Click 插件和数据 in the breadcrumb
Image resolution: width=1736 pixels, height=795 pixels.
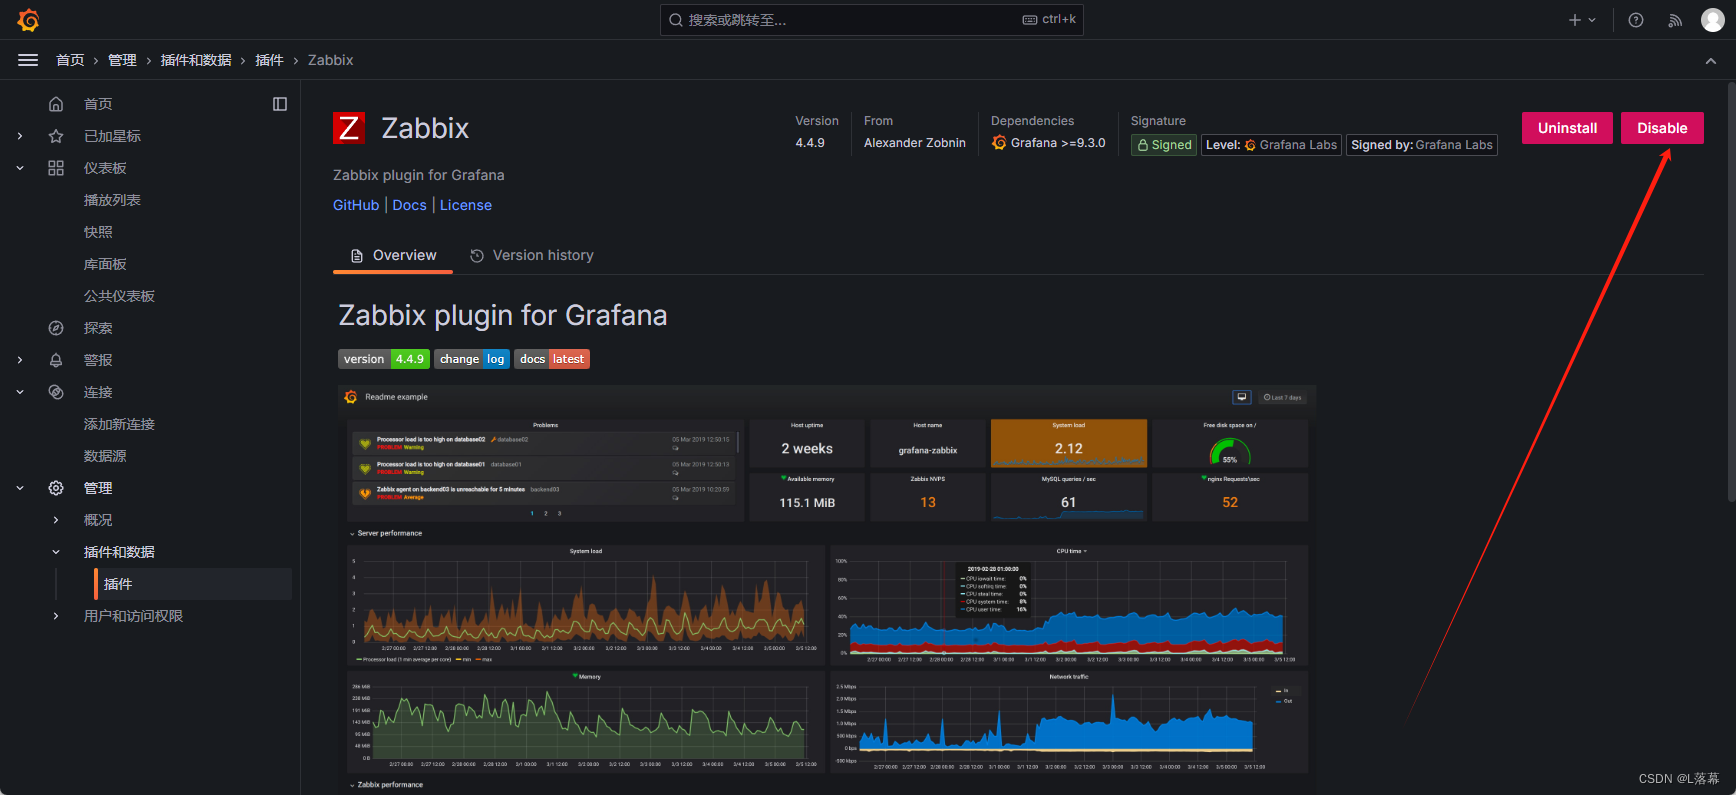[196, 60]
